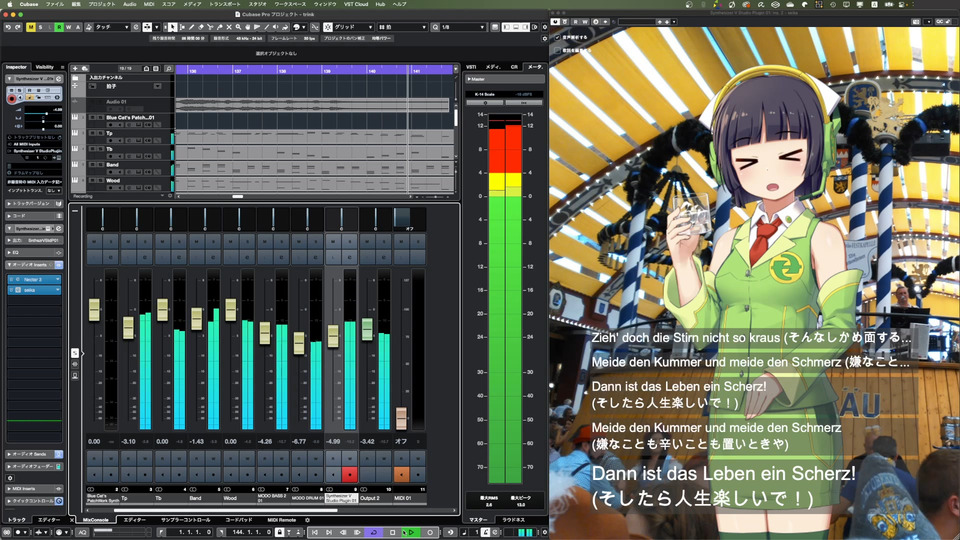The width and height of the screenshot is (960, 540).
Task: Click the seika insert slot
Action: tap(35, 290)
